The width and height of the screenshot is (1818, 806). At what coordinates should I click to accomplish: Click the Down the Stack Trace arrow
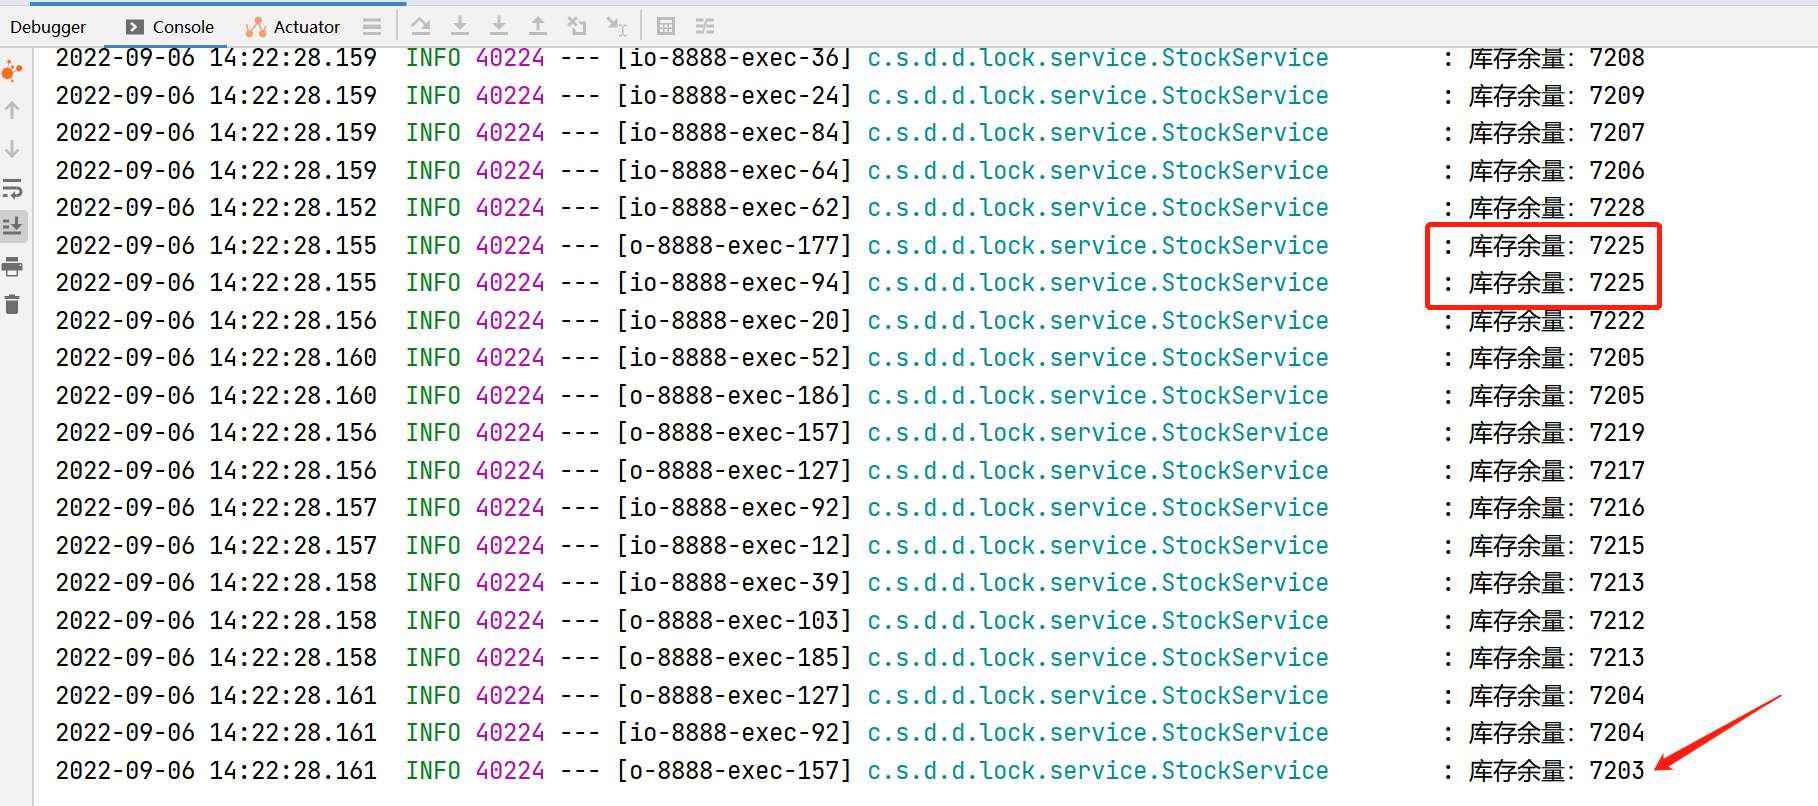pos(12,149)
